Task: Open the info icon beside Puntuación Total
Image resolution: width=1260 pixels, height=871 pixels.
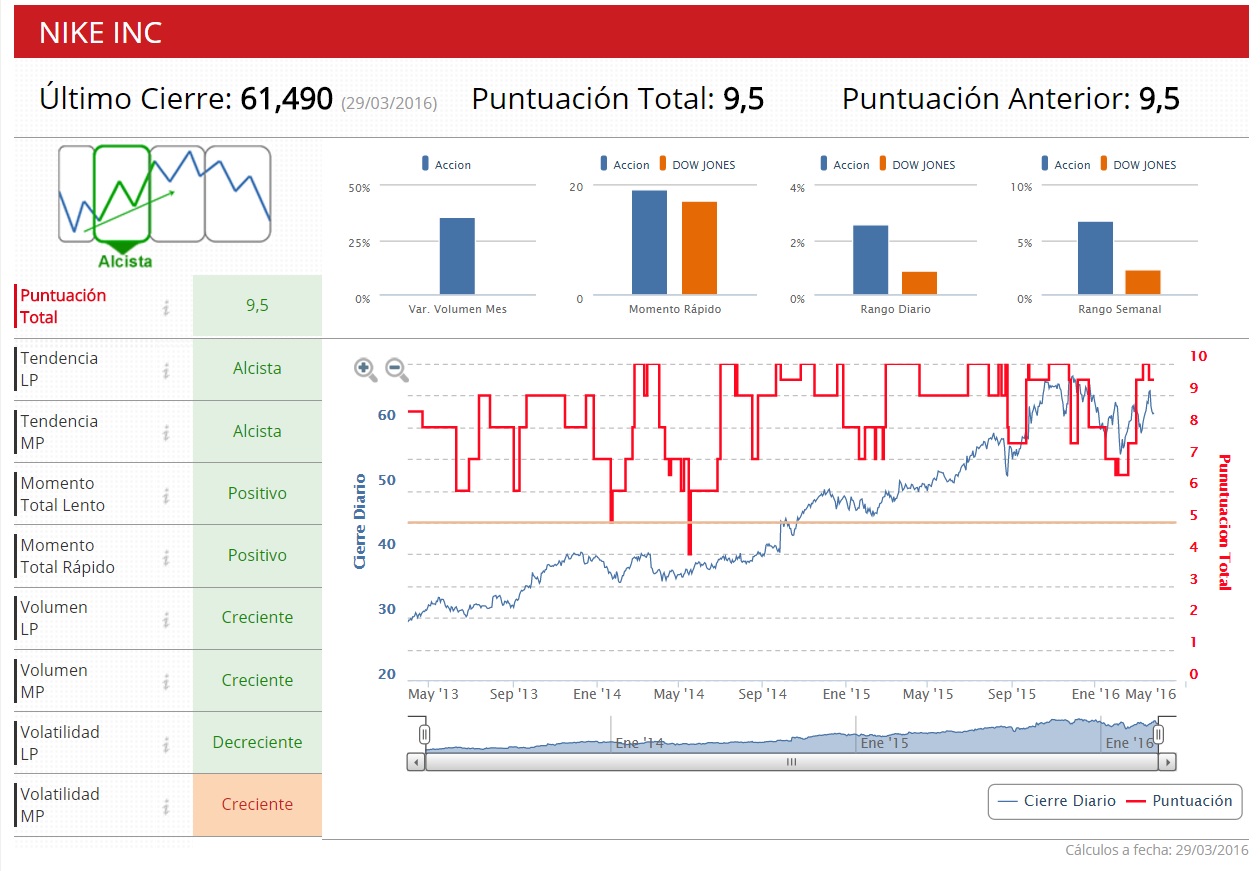Action: click(x=166, y=307)
